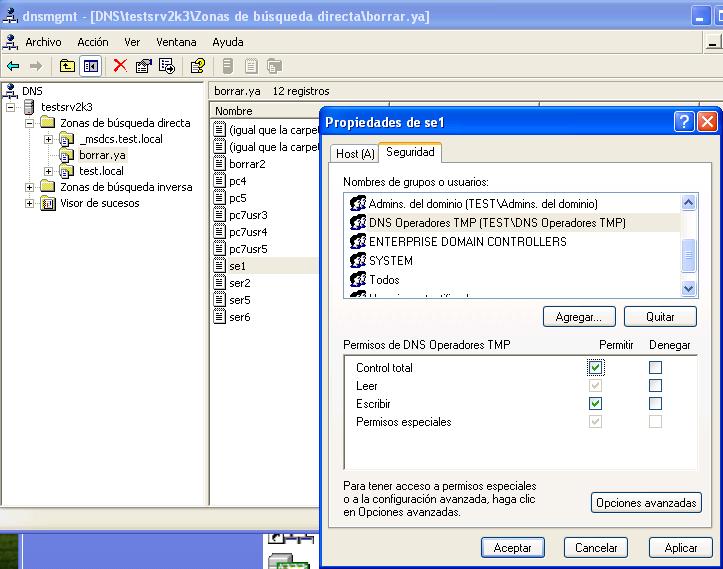Click the pc4 record icon

click(x=219, y=181)
